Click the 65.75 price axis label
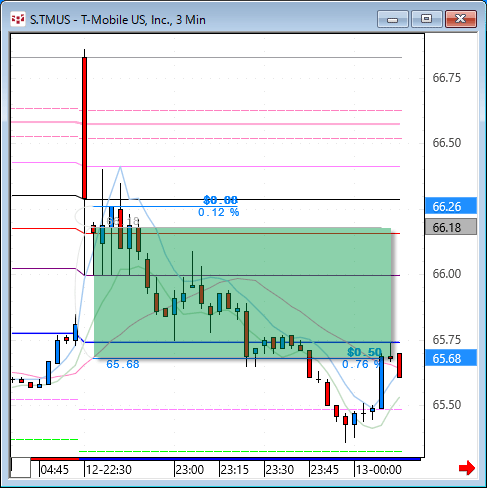Screen dimensions: 487x488 [x=447, y=339]
